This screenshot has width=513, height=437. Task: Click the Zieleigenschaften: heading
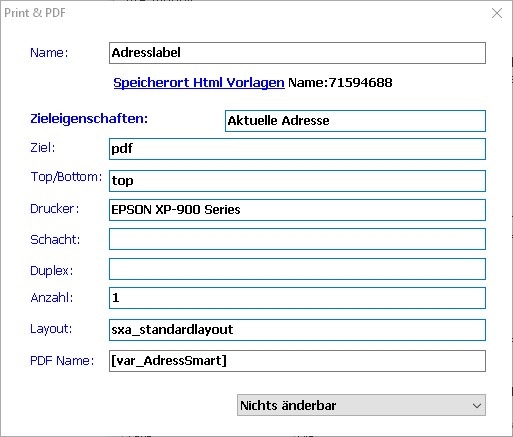click(x=89, y=119)
